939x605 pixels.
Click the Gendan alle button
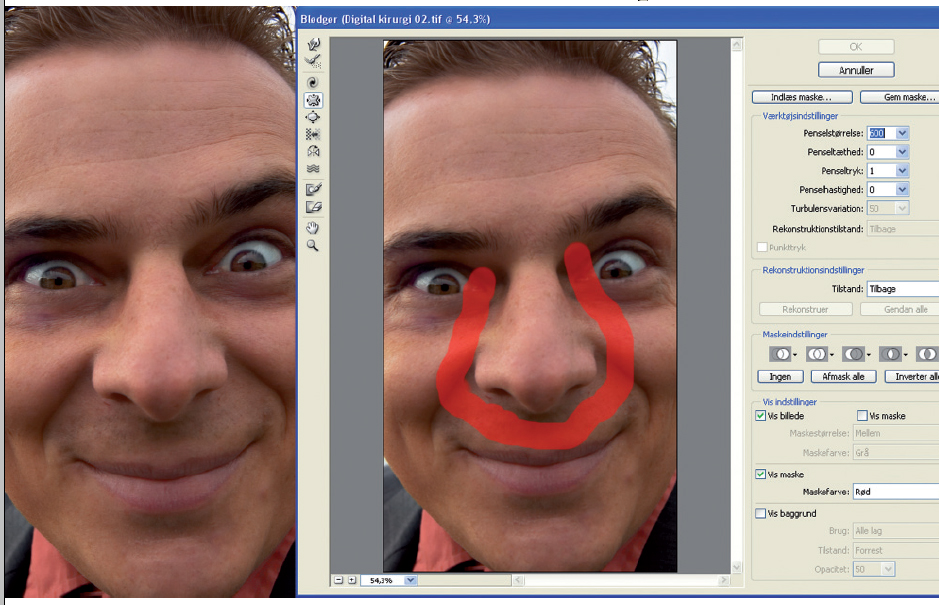coord(899,309)
